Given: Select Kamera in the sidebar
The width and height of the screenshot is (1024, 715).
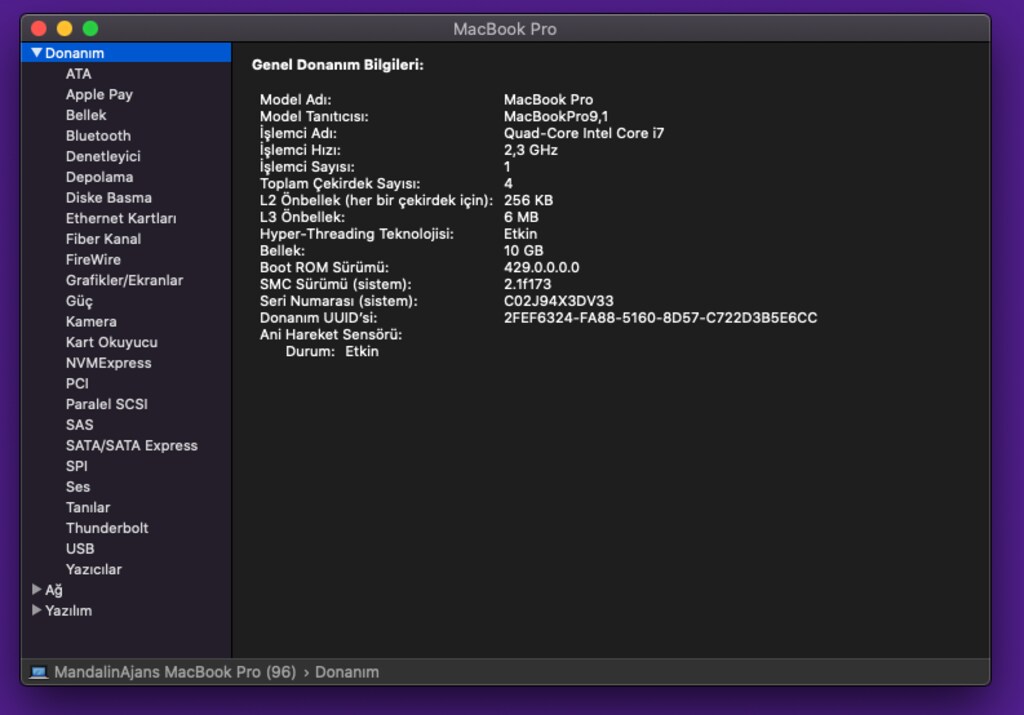Looking at the screenshot, I should pyautogui.click(x=91, y=322).
